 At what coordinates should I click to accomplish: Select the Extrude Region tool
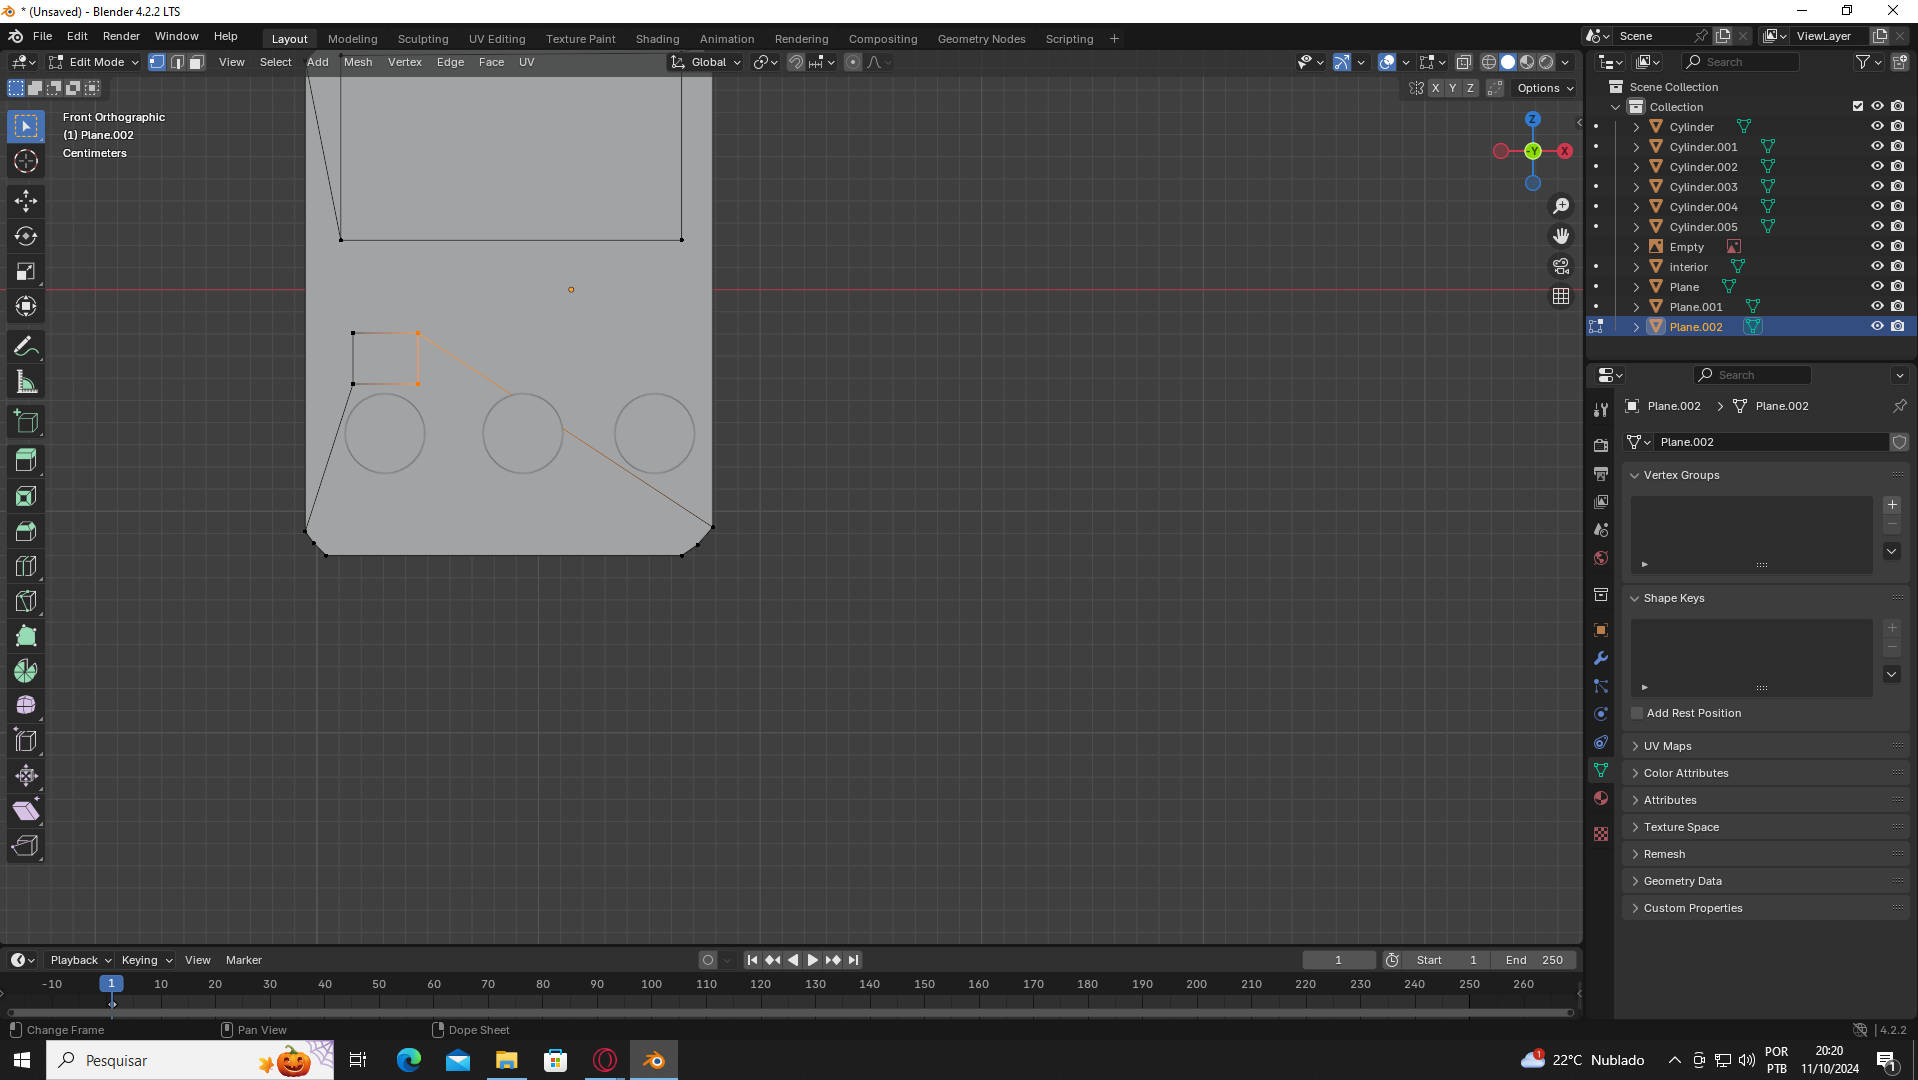coord(26,460)
